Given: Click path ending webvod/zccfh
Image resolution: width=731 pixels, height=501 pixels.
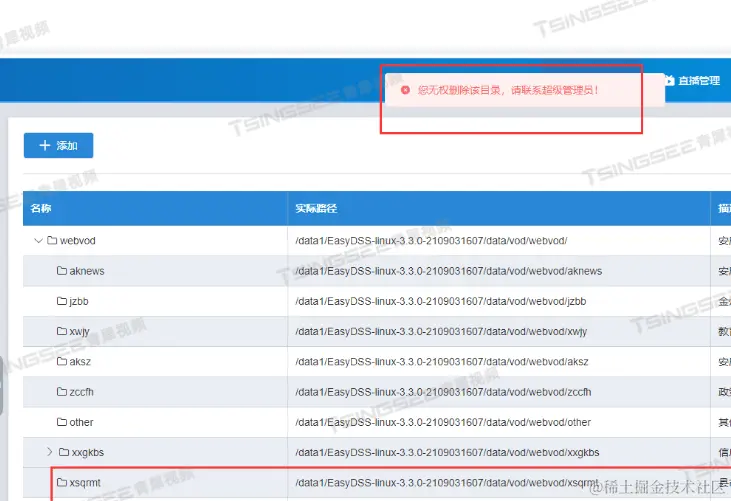Looking at the screenshot, I should click(443, 392).
